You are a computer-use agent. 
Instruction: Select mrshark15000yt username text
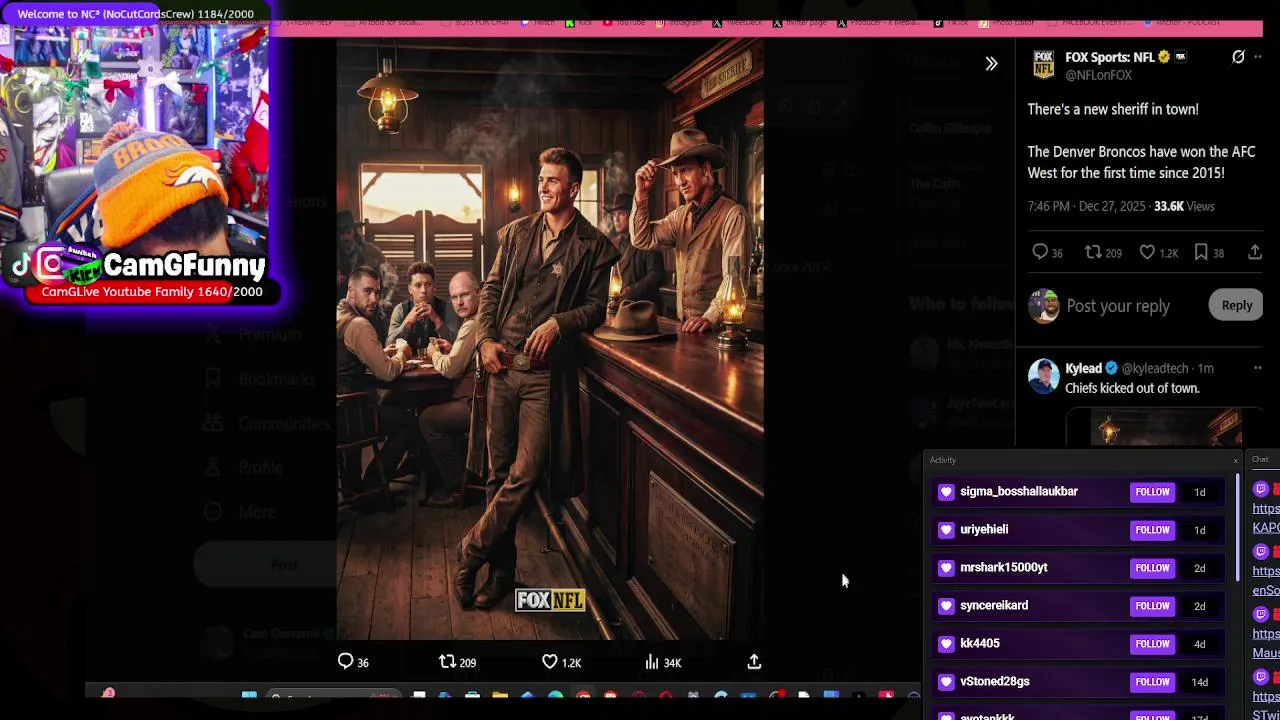pos(1003,567)
